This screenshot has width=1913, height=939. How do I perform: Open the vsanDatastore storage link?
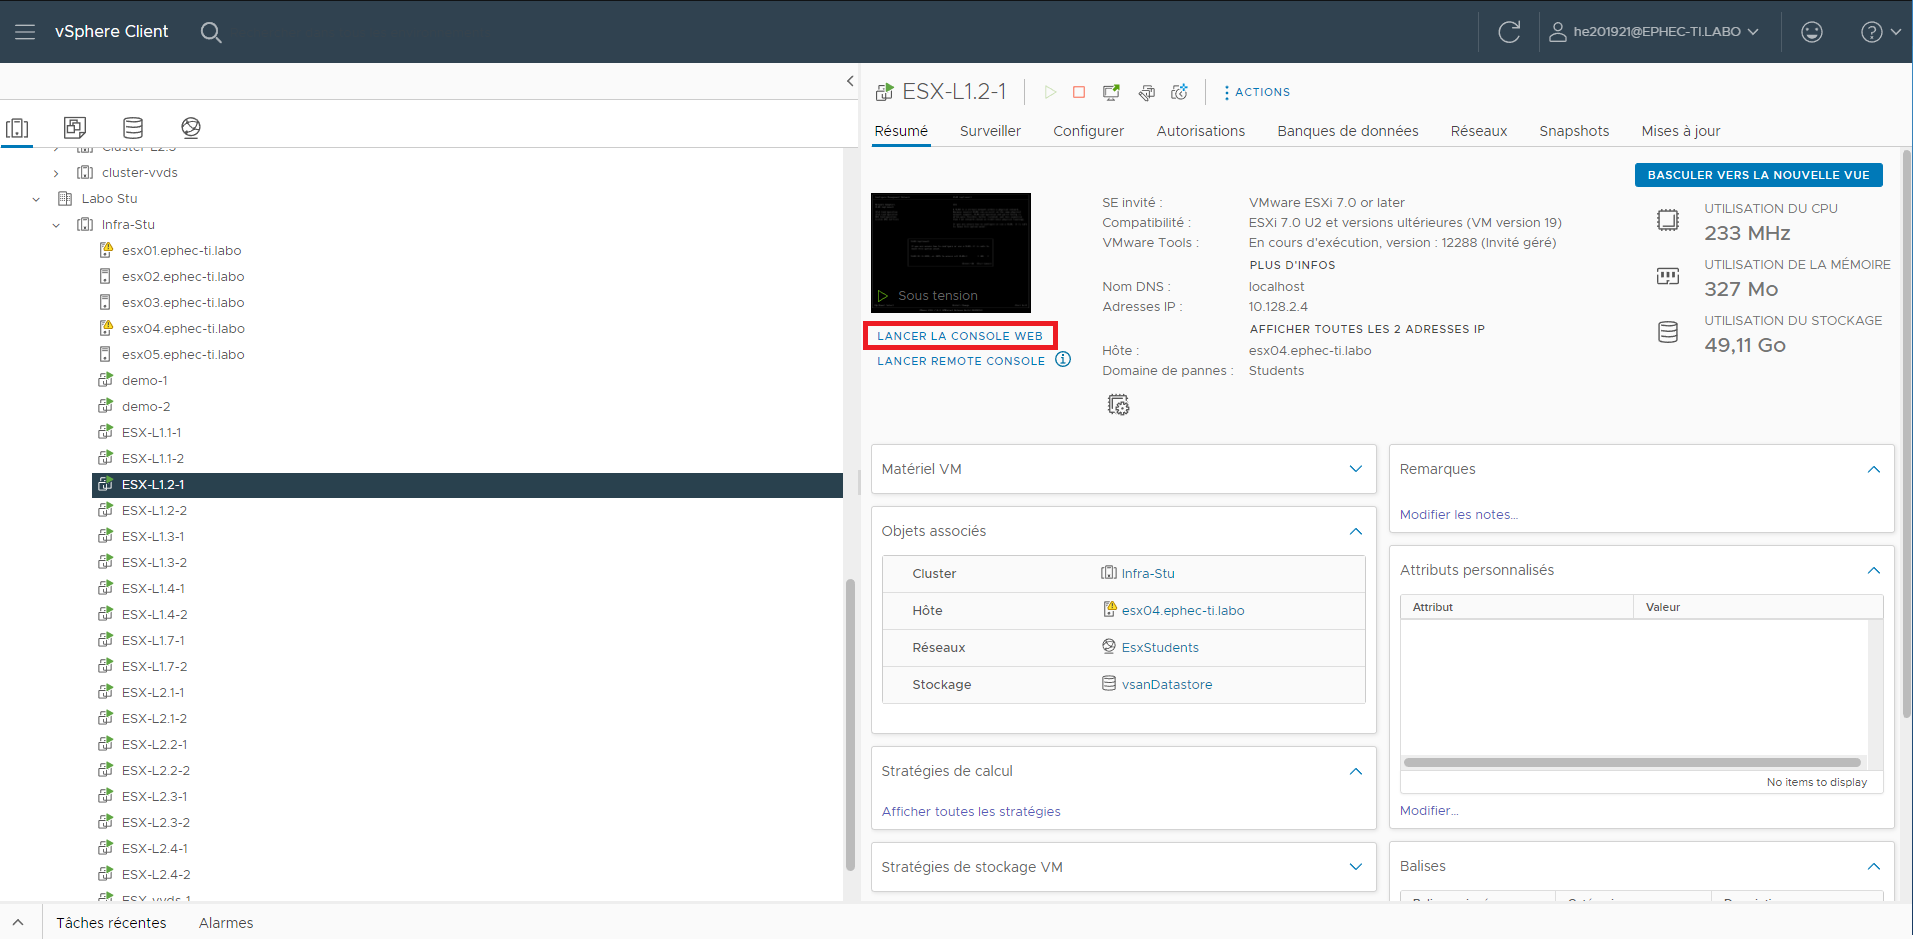[1166, 684]
